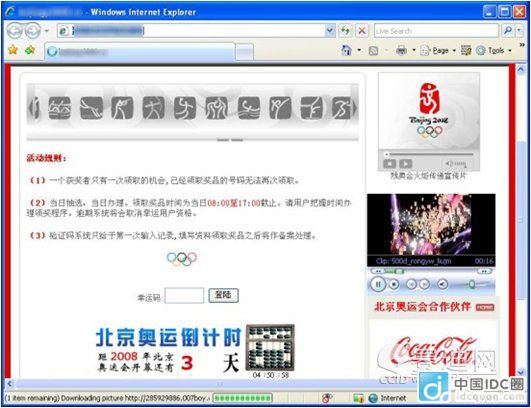This screenshot has height=408, width=531.
Task: Click the browser Back arrow button
Action: tap(15, 31)
